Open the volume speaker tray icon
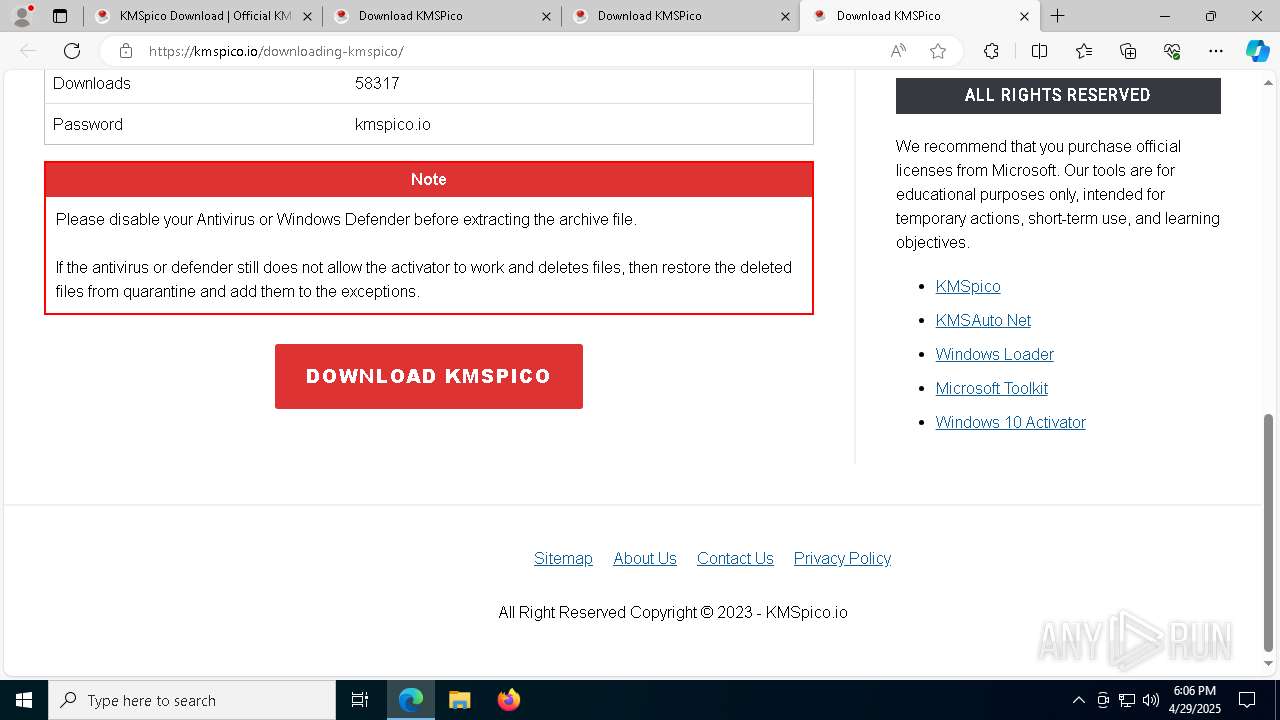 tap(1151, 700)
